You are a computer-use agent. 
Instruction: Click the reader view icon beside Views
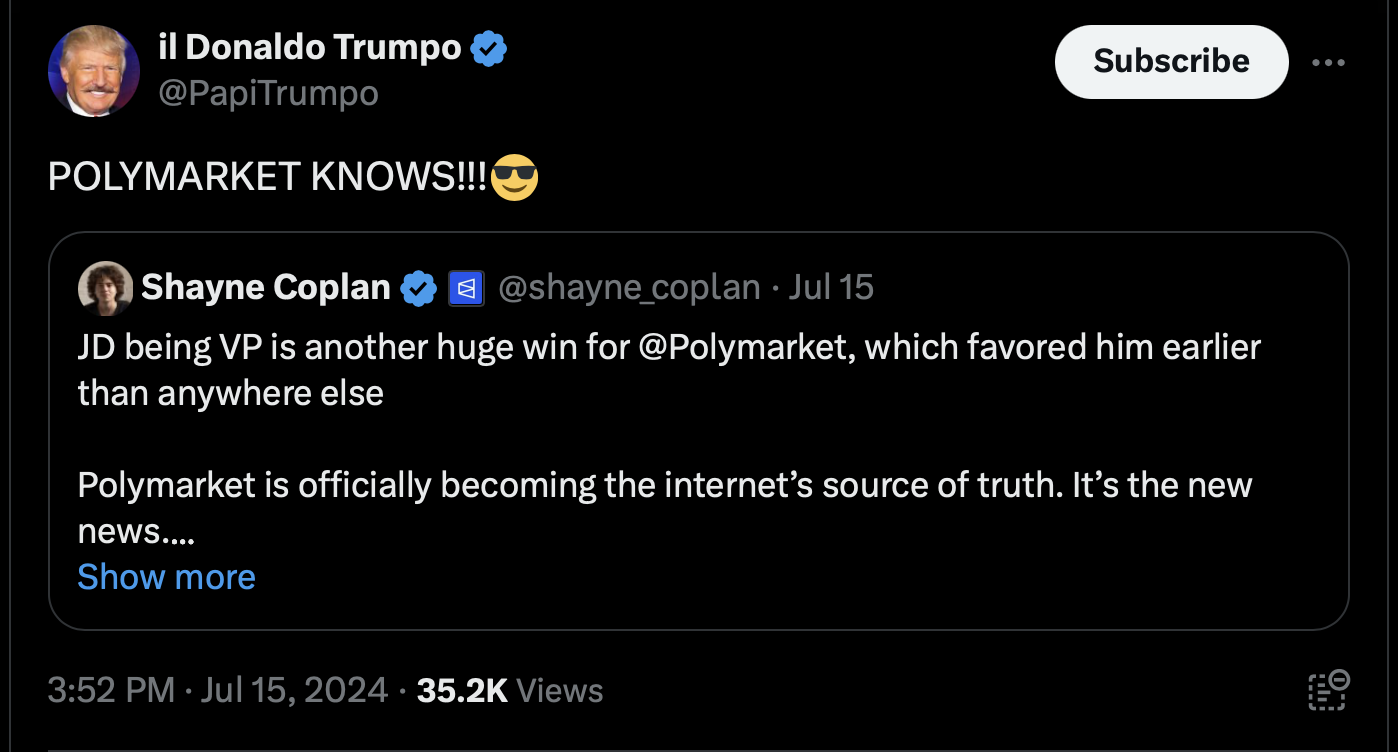(1328, 690)
